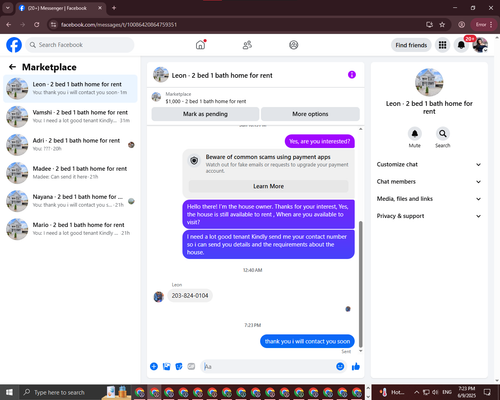
Task: Open more actions plus icon
Action: pos(154,367)
